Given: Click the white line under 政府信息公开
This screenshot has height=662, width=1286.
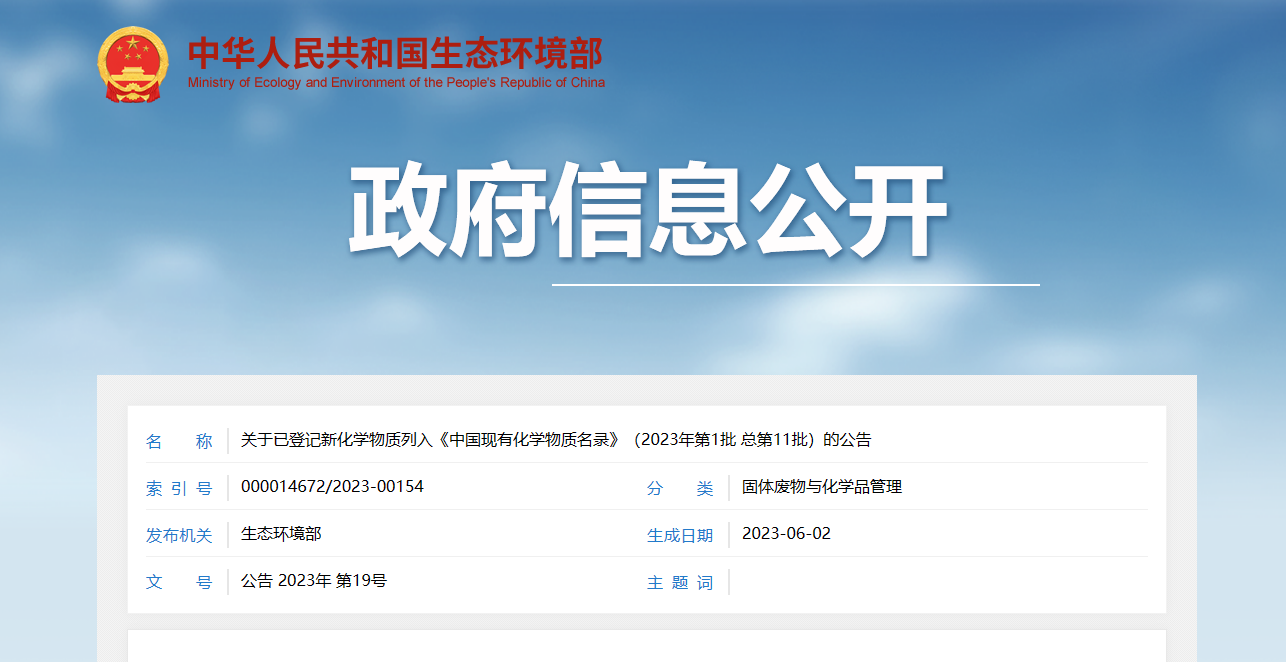Looking at the screenshot, I should [795, 285].
